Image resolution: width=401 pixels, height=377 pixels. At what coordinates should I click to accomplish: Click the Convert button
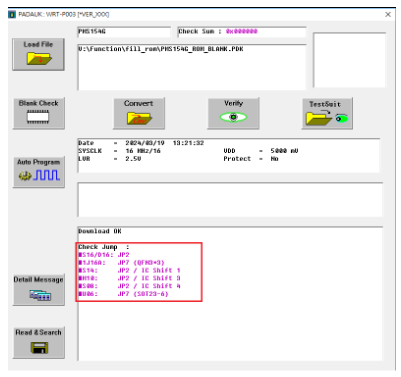139,113
